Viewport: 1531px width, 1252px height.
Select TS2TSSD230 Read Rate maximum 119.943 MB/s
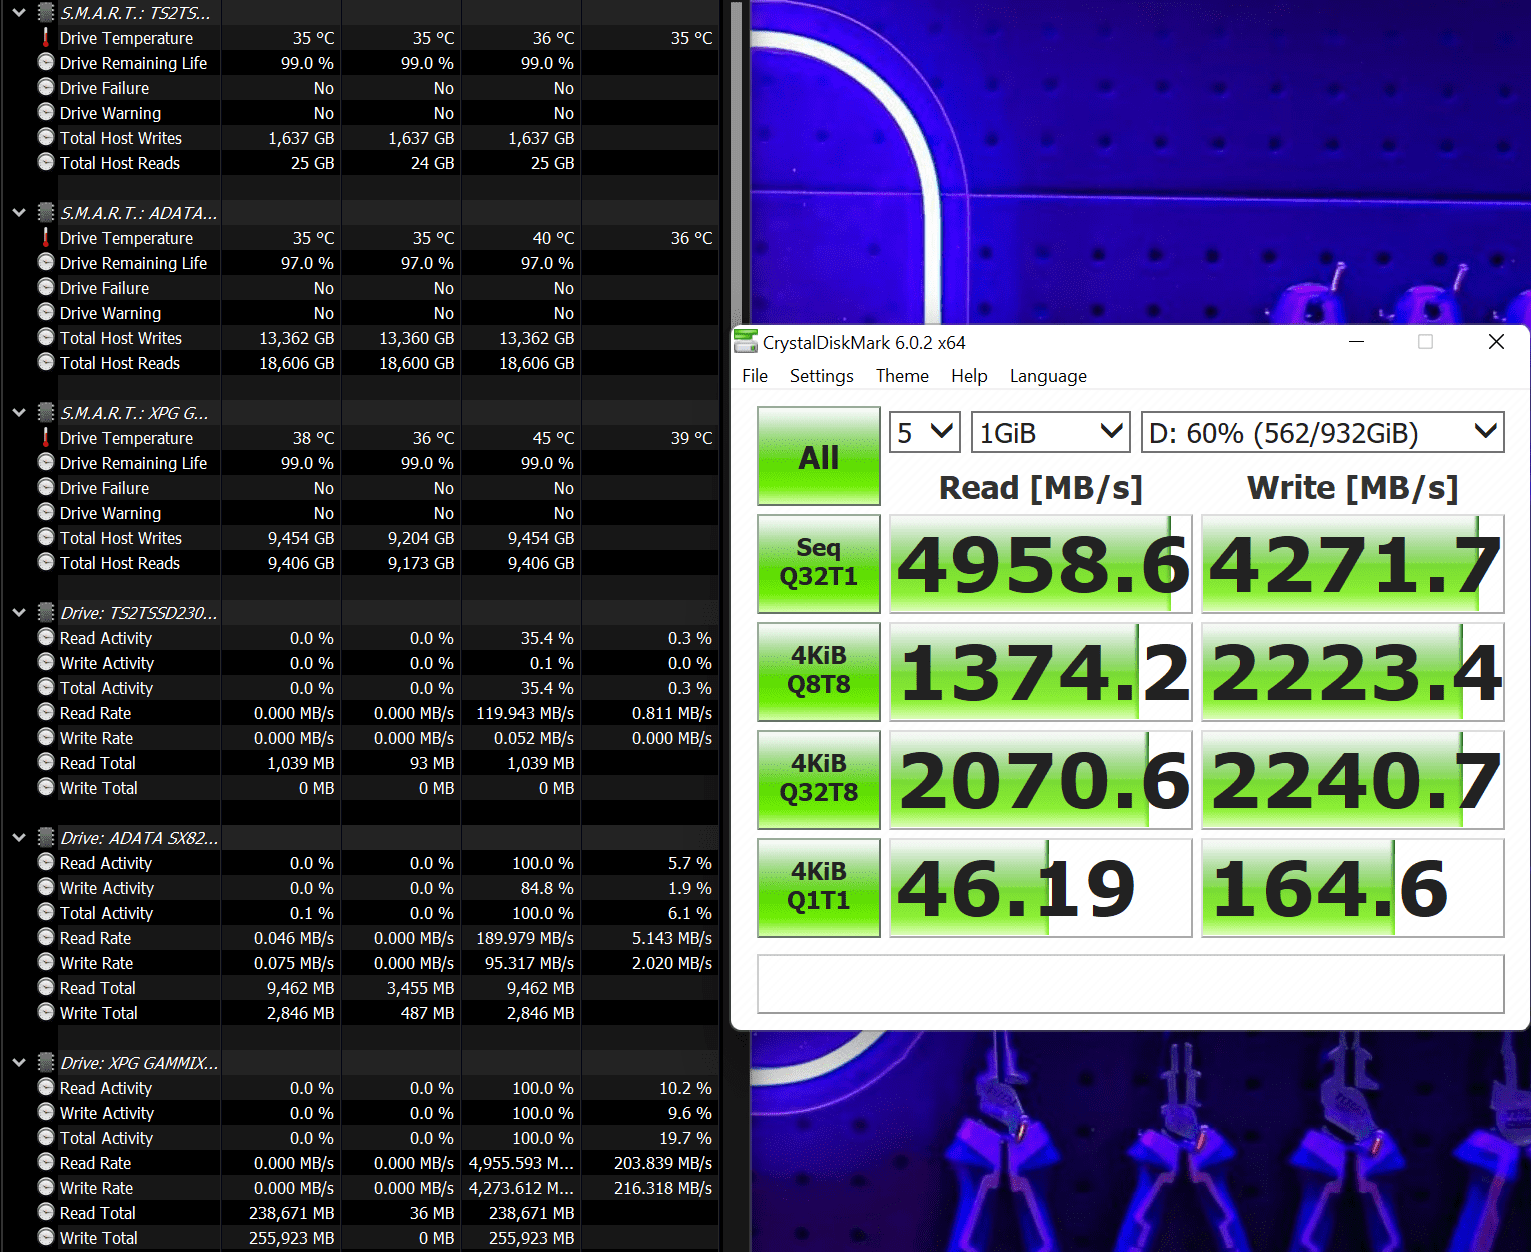point(525,713)
